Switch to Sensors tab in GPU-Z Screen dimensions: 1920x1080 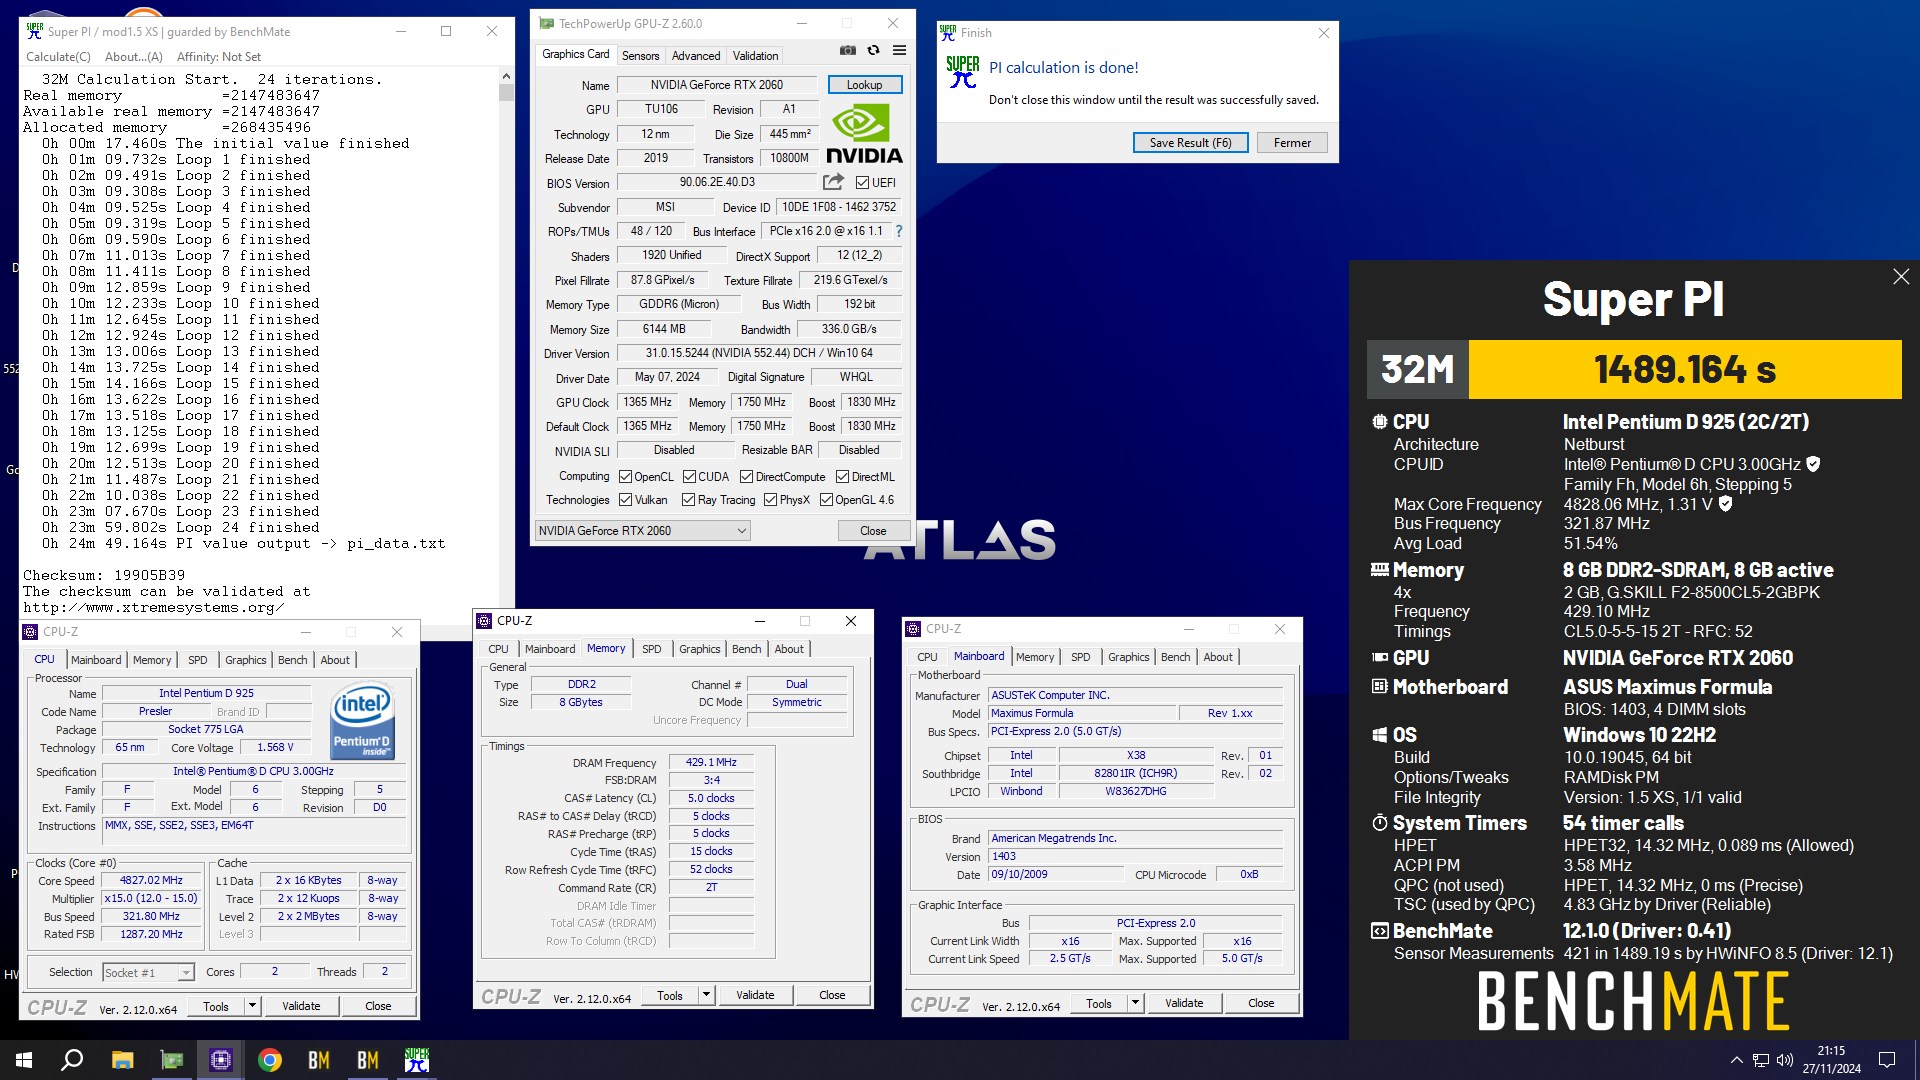tap(640, 55)
